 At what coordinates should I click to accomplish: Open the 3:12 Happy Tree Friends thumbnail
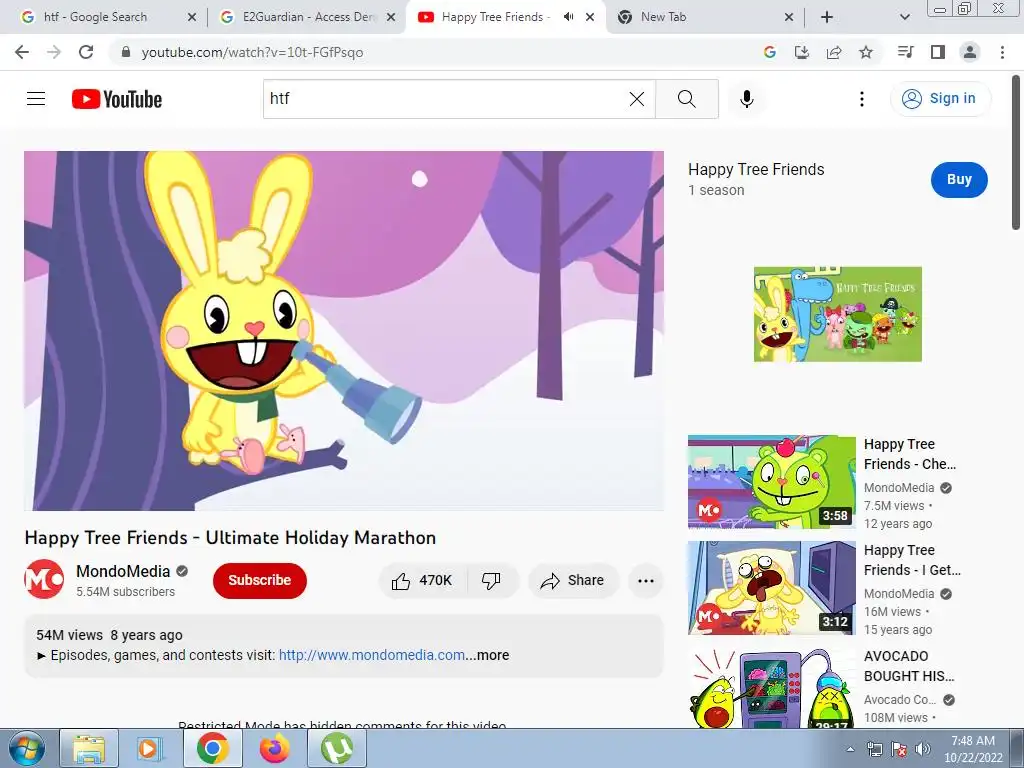(771, 588)
